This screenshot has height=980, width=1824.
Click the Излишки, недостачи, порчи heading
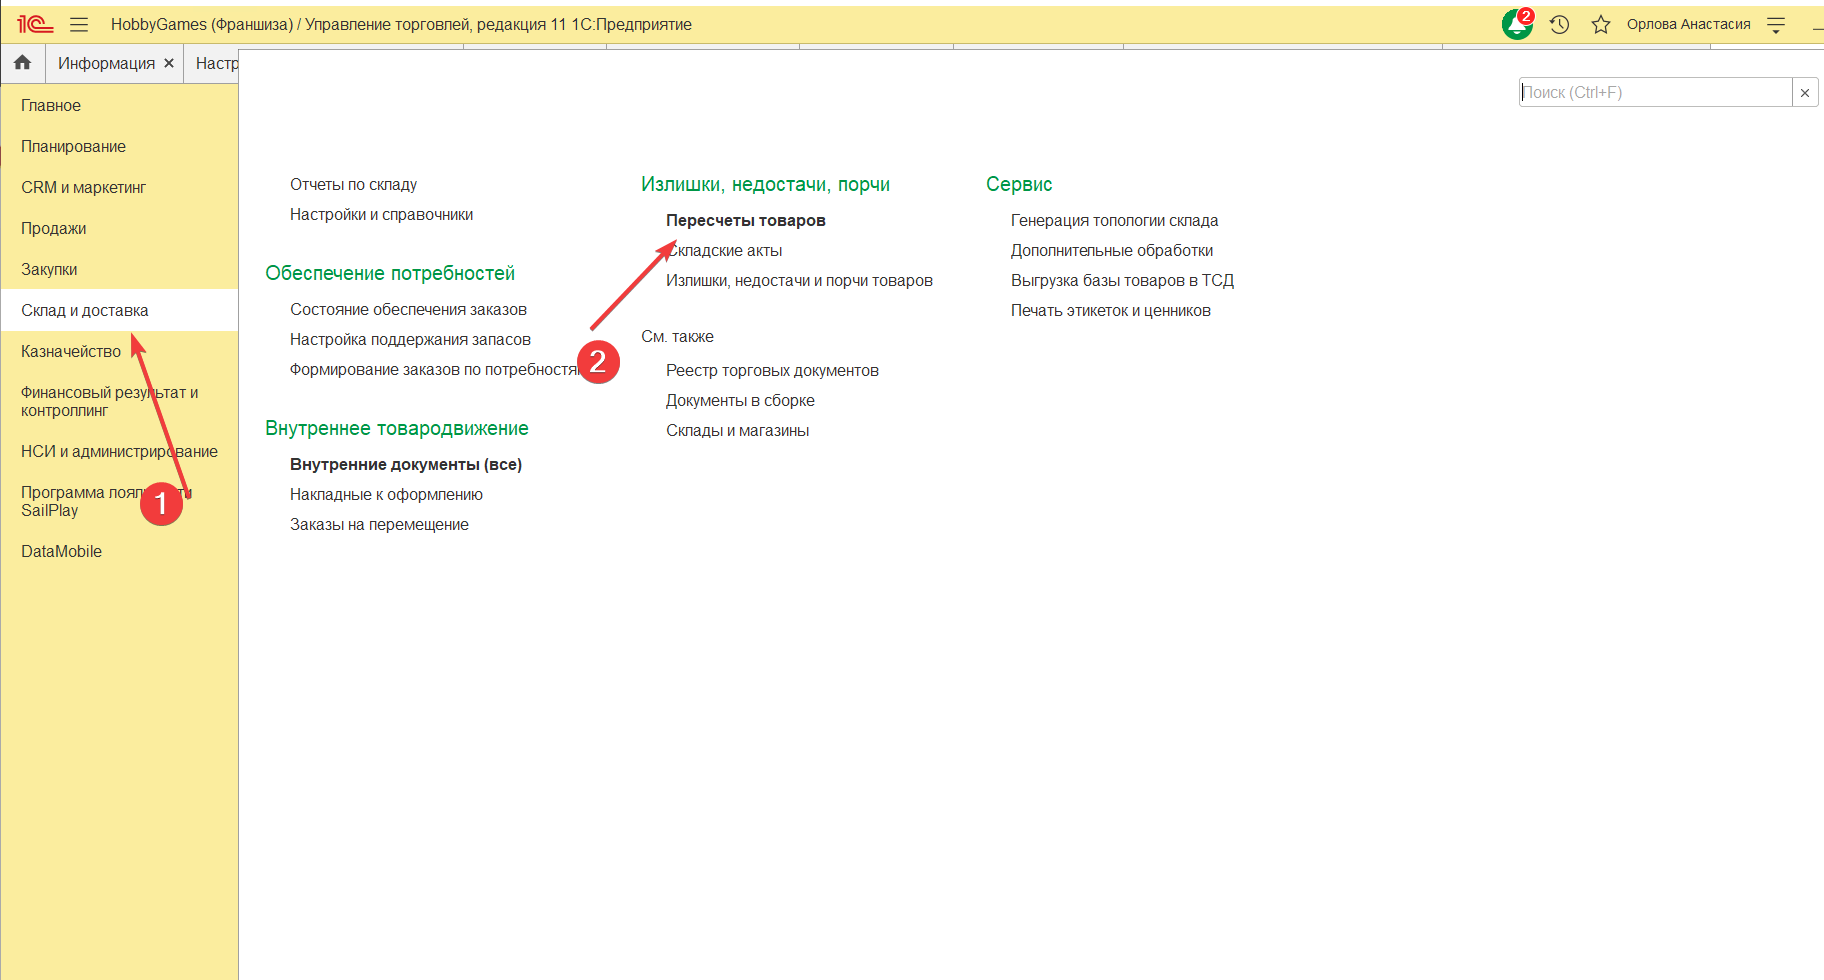(765, 184)
